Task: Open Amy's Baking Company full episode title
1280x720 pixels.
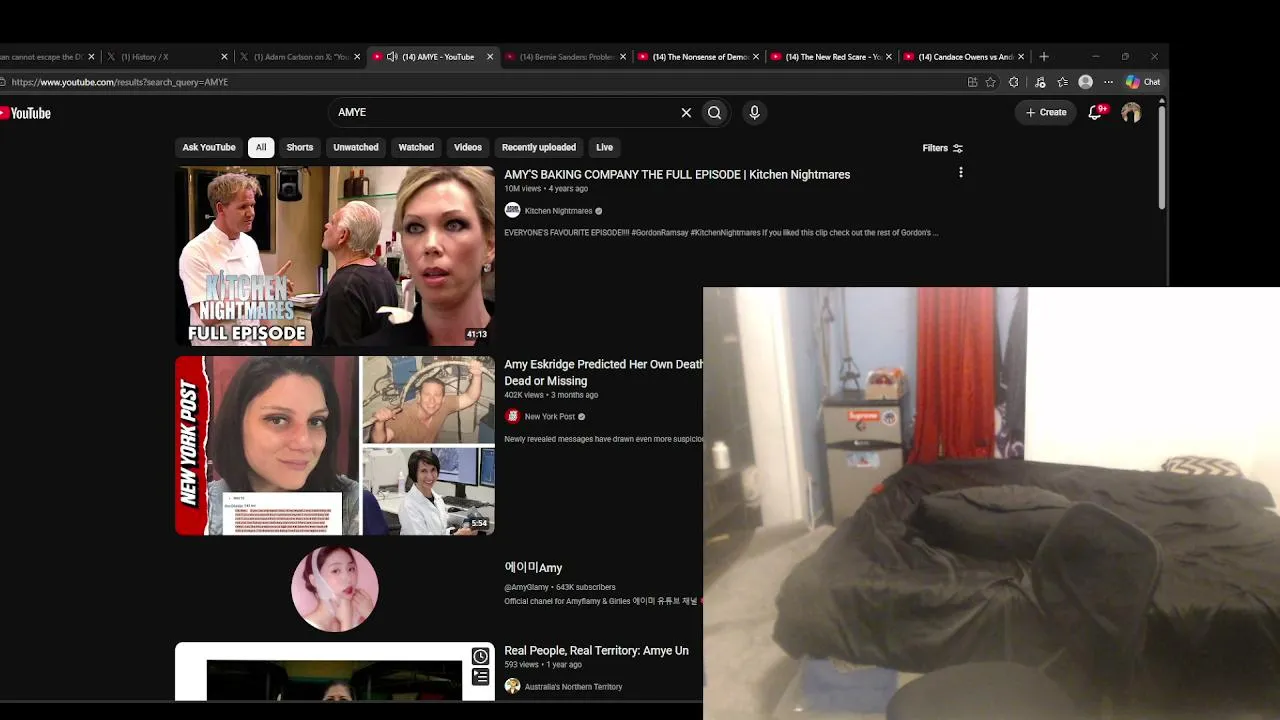Action: click(x=677, y=174)
